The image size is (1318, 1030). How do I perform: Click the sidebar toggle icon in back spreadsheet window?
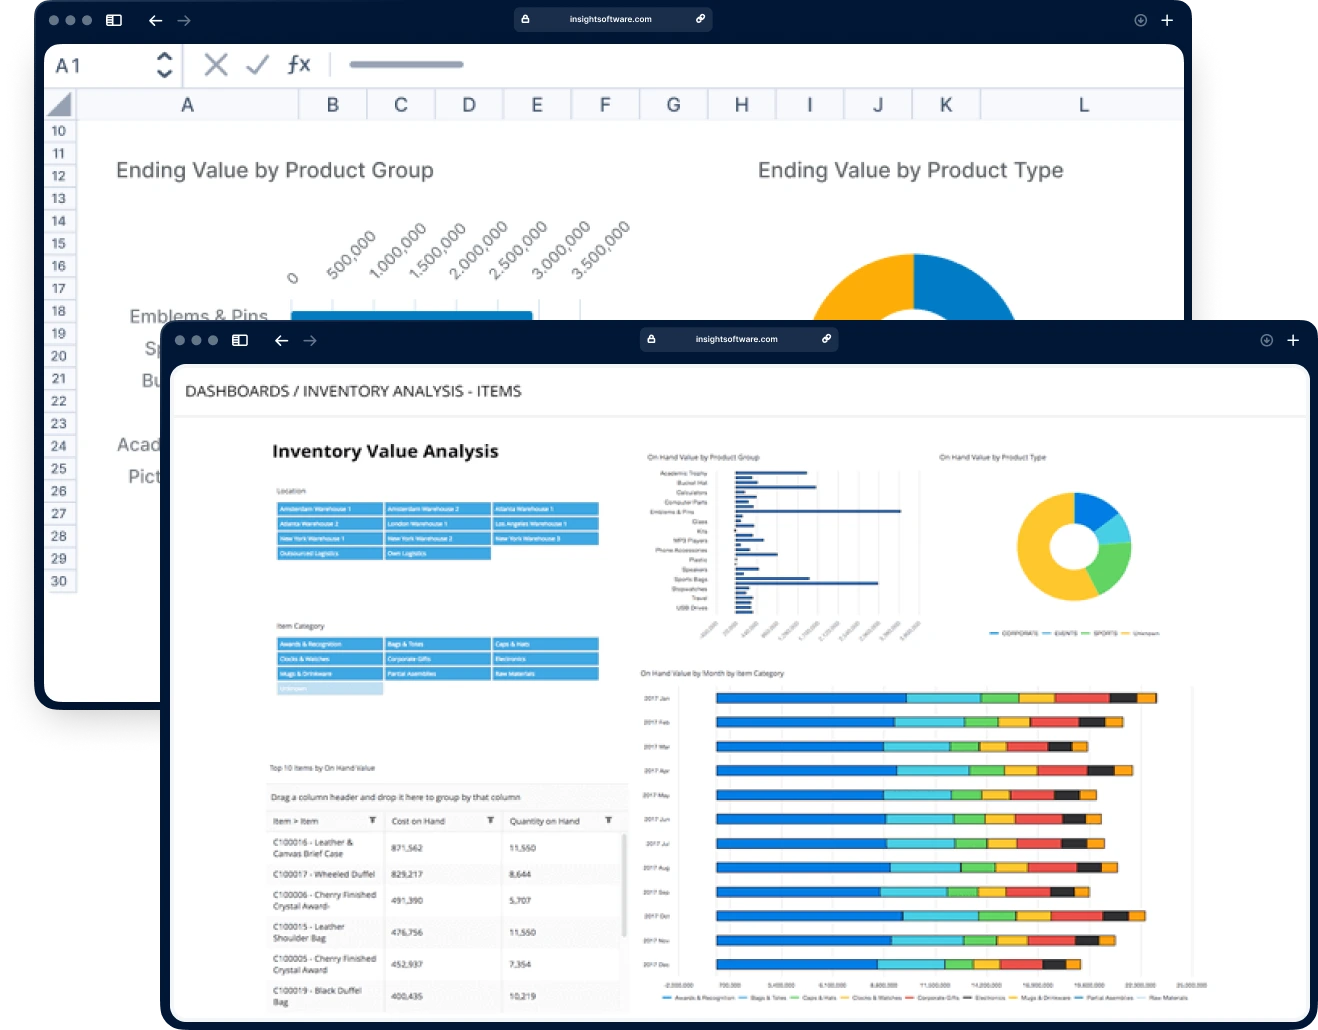pyautogui.click(x=114, y=20)
